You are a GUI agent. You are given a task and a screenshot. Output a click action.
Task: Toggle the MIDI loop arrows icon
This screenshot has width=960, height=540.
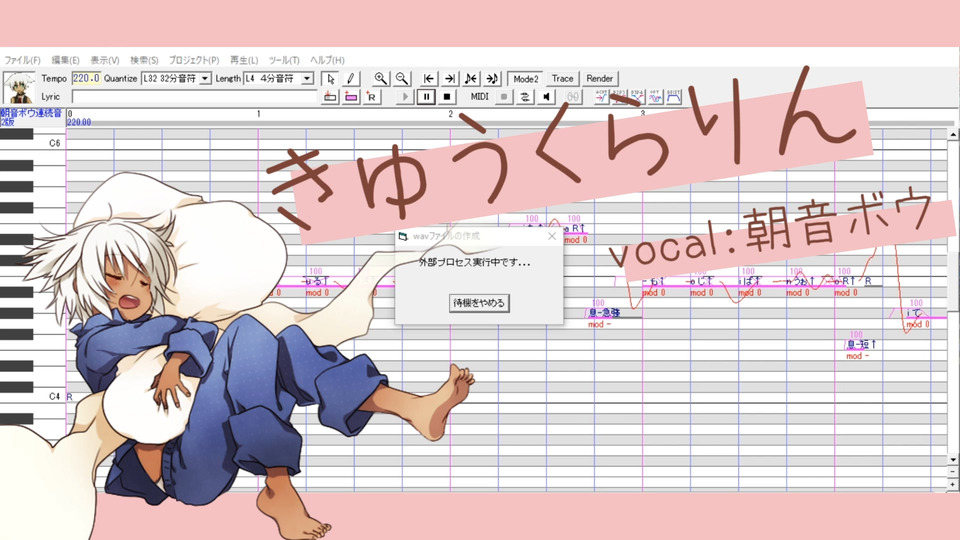(x=525, y=97)
